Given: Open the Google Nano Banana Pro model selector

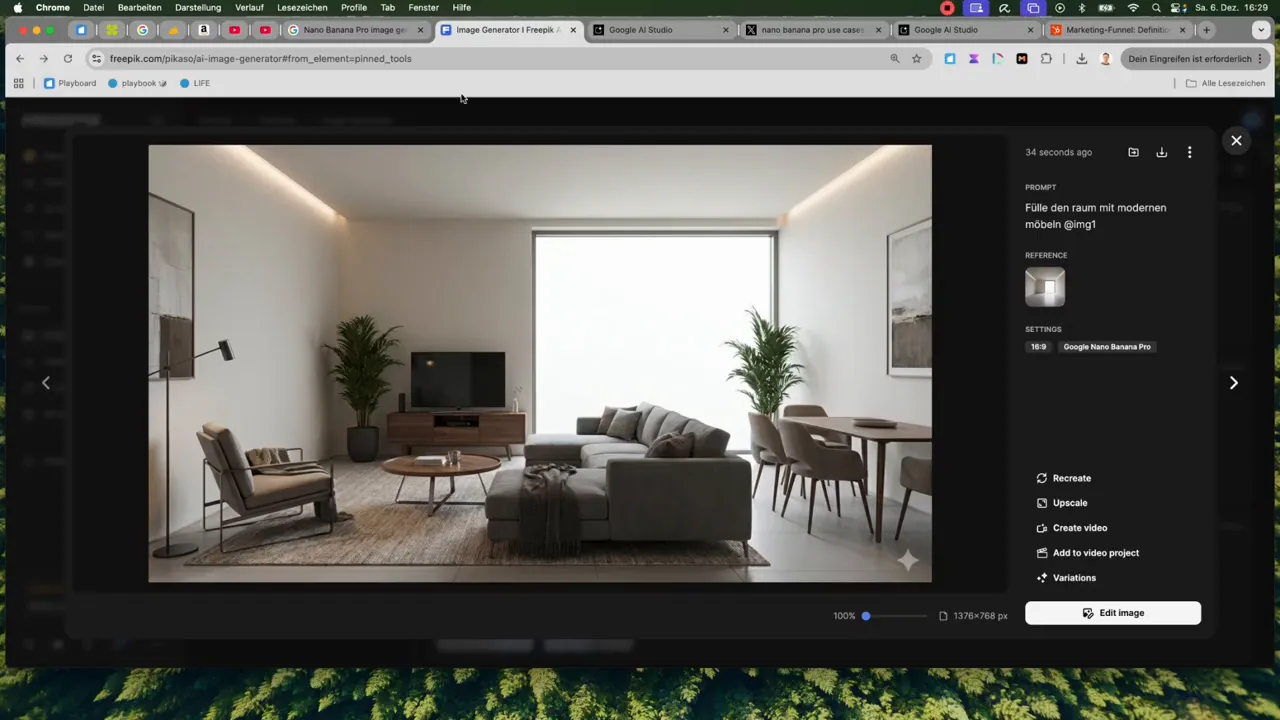Looking at the screenshot, I should pyautogui.click(x=1106, y=346).
